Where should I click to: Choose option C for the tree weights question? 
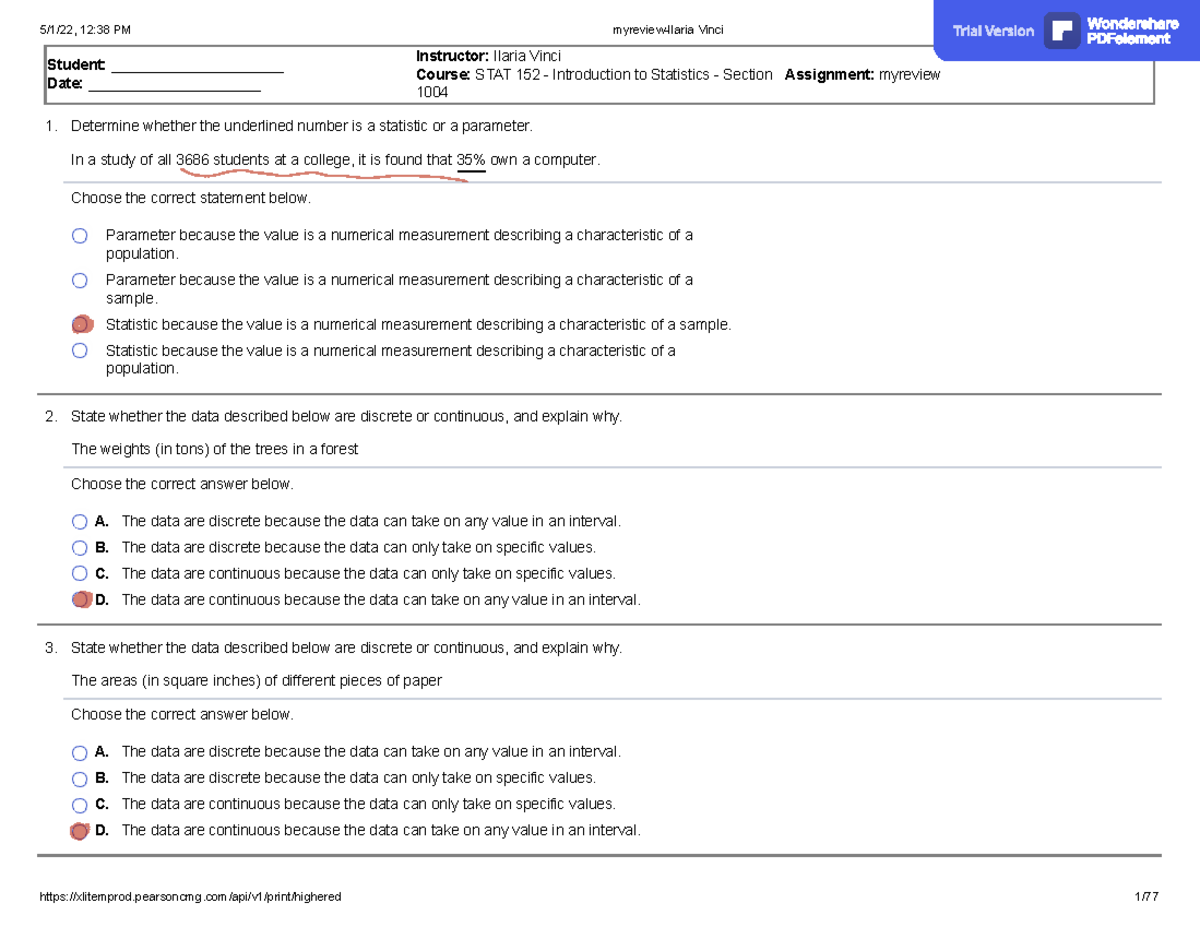click(80, 574)
